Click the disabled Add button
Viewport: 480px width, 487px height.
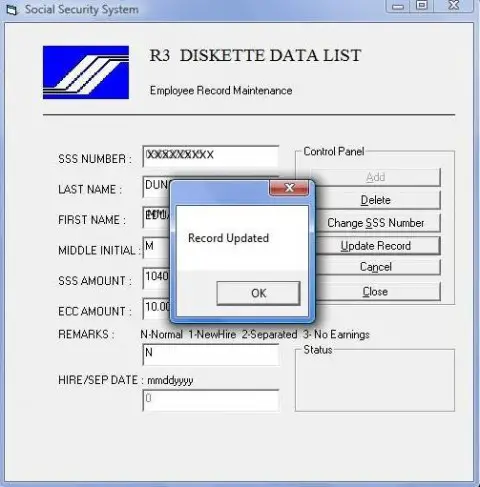click(x=376, y=177)
